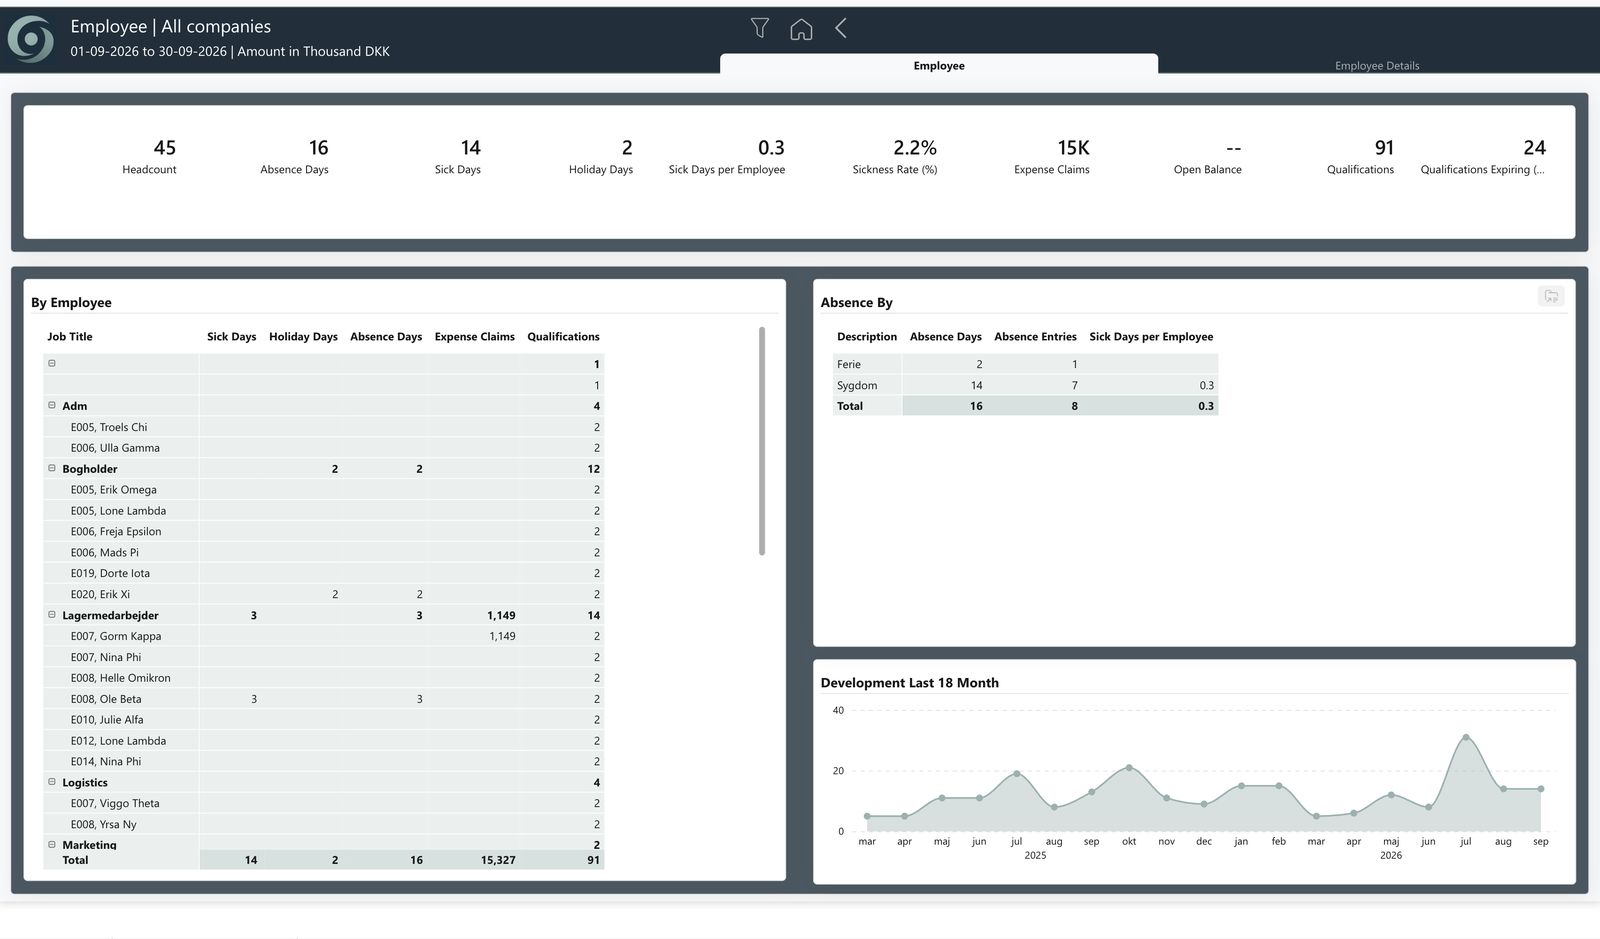The width and height of the screenshot is (1600, 939).
Task: Open the Employee Details tab
Action: pos(1377,66)
